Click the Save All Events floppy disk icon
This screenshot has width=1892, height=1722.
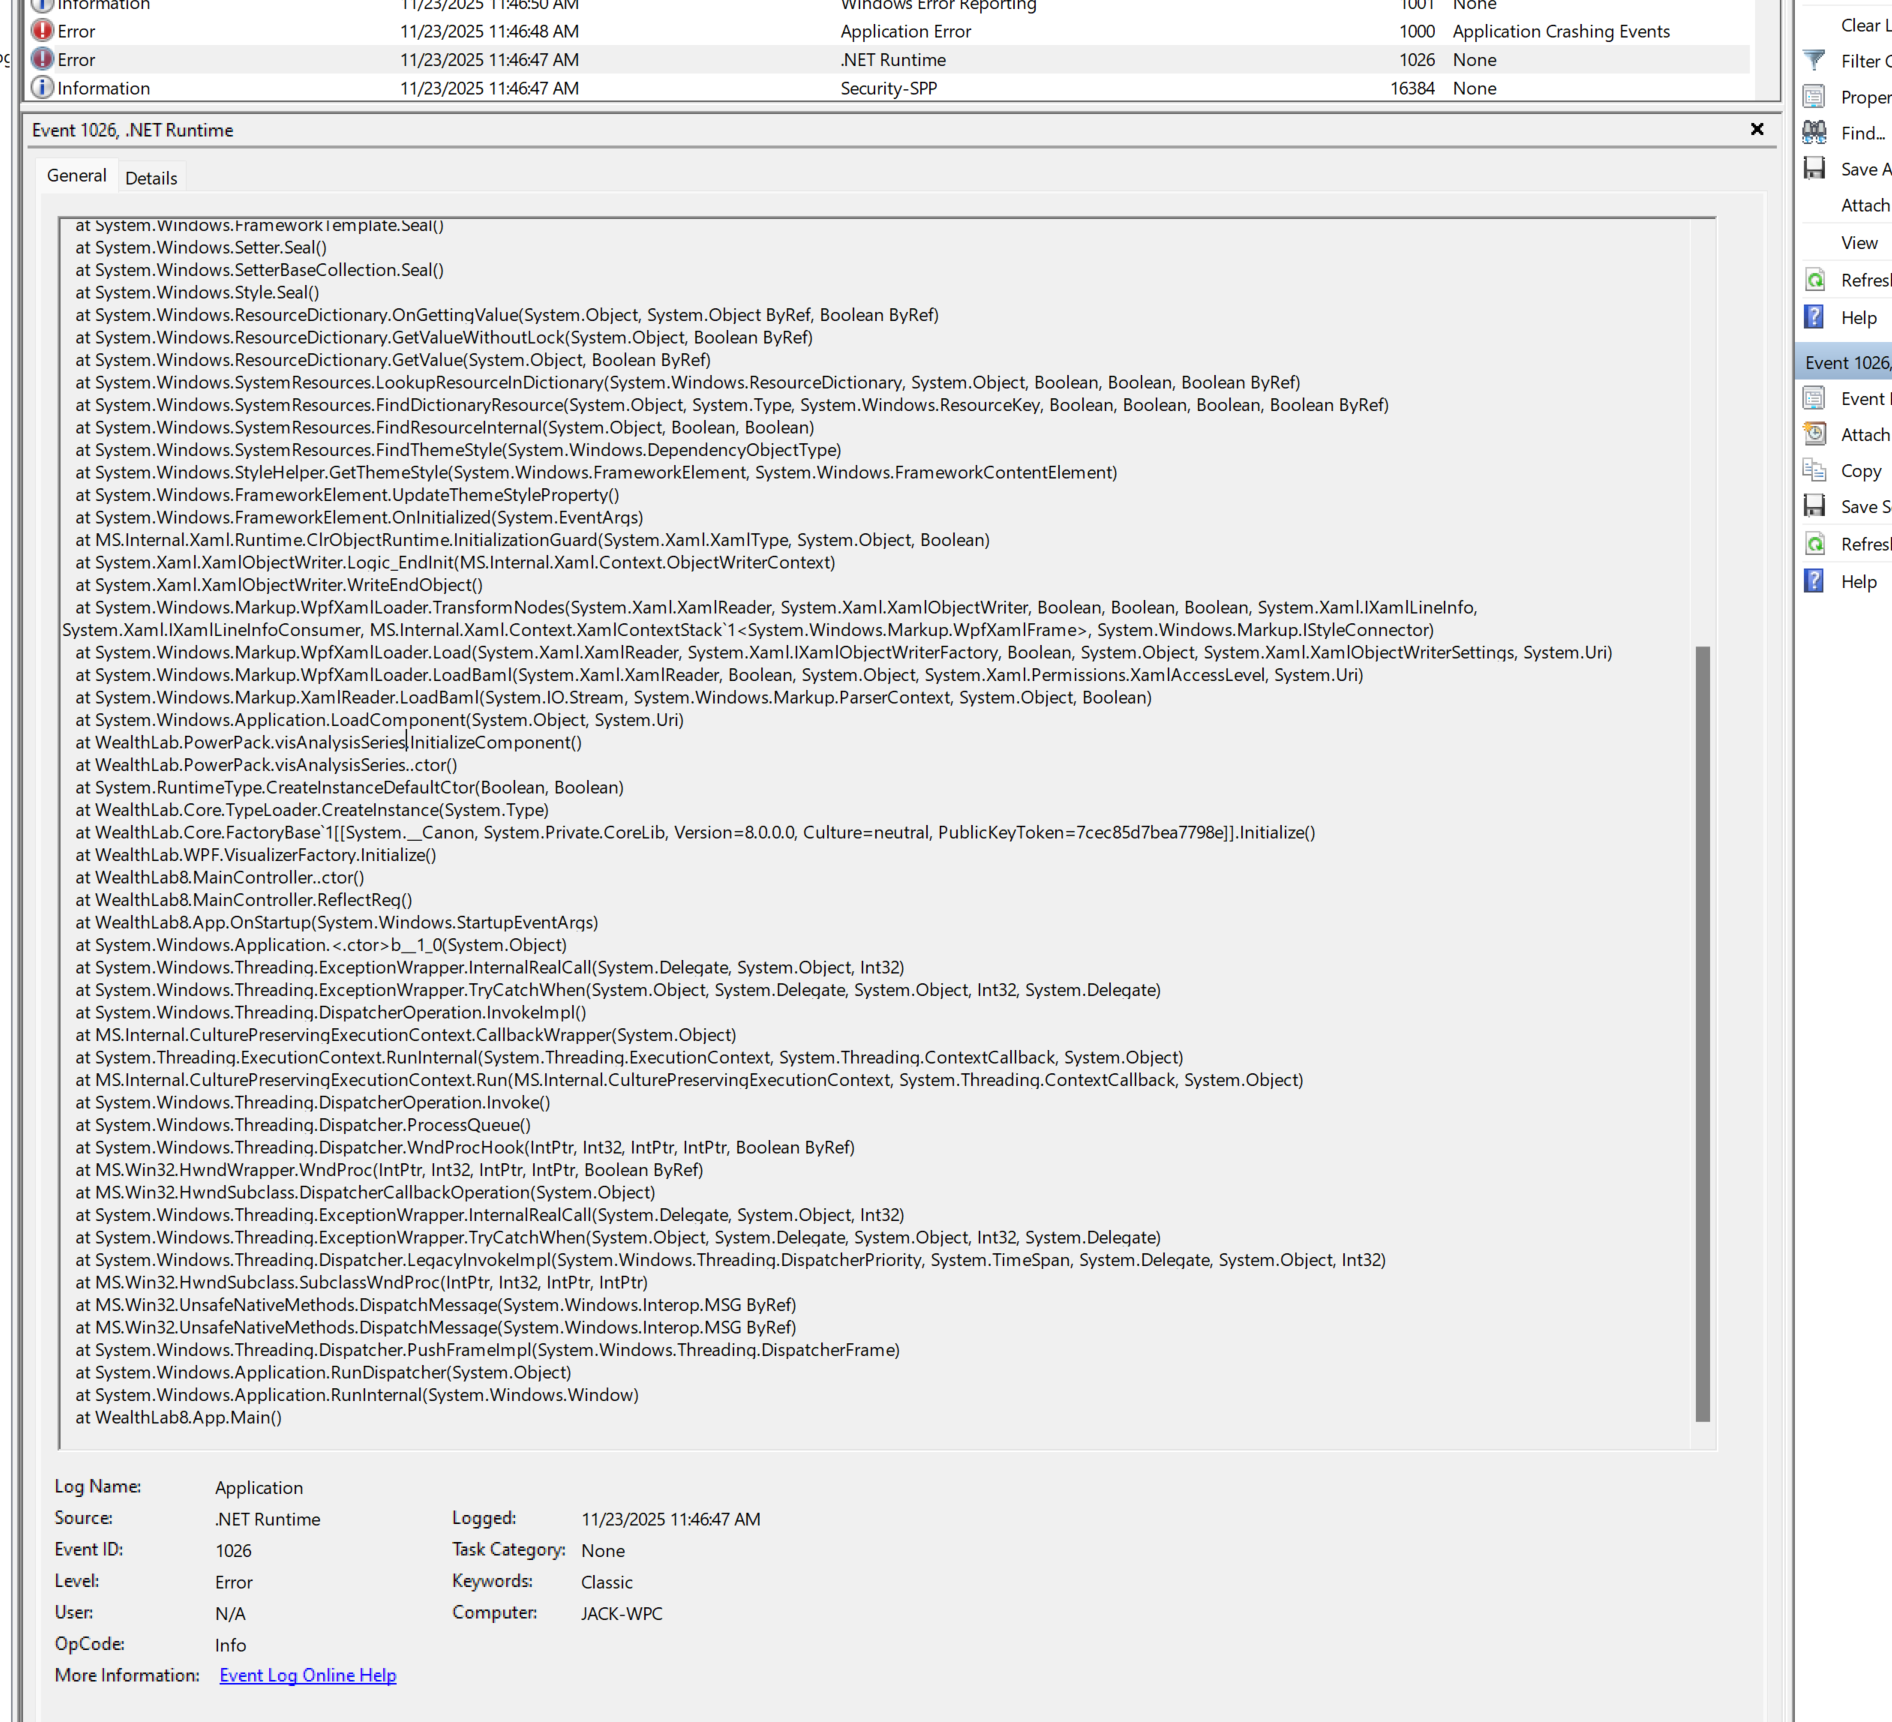click(x=1814, y=169)
